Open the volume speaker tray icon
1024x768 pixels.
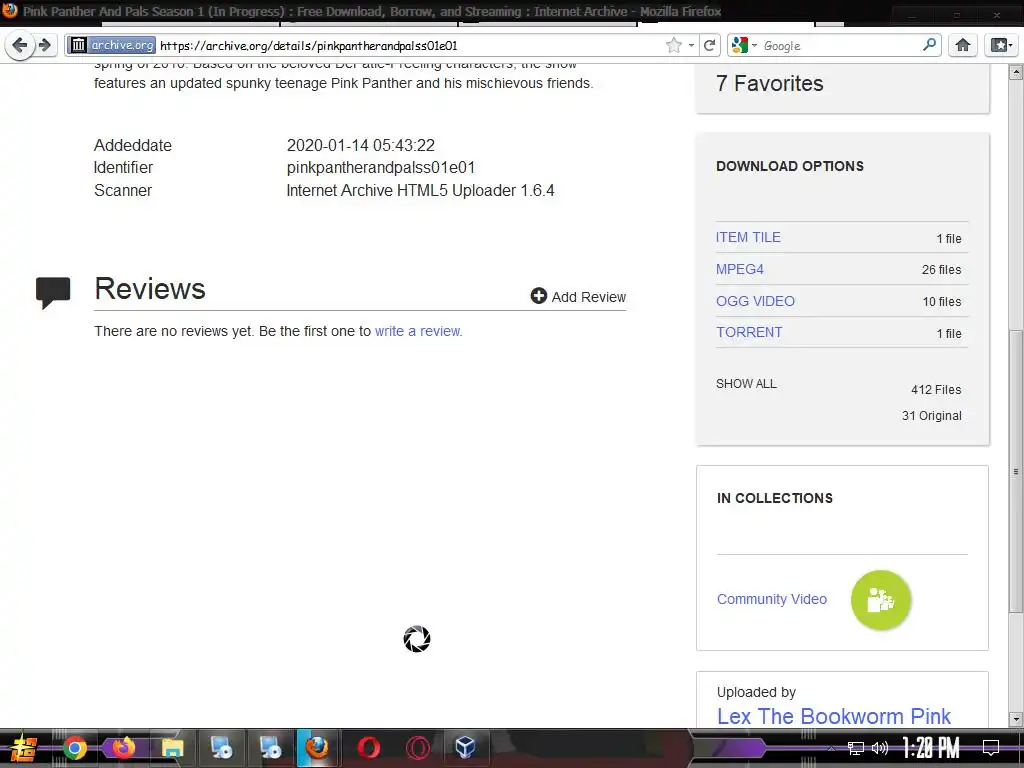[x=880, y=748]
